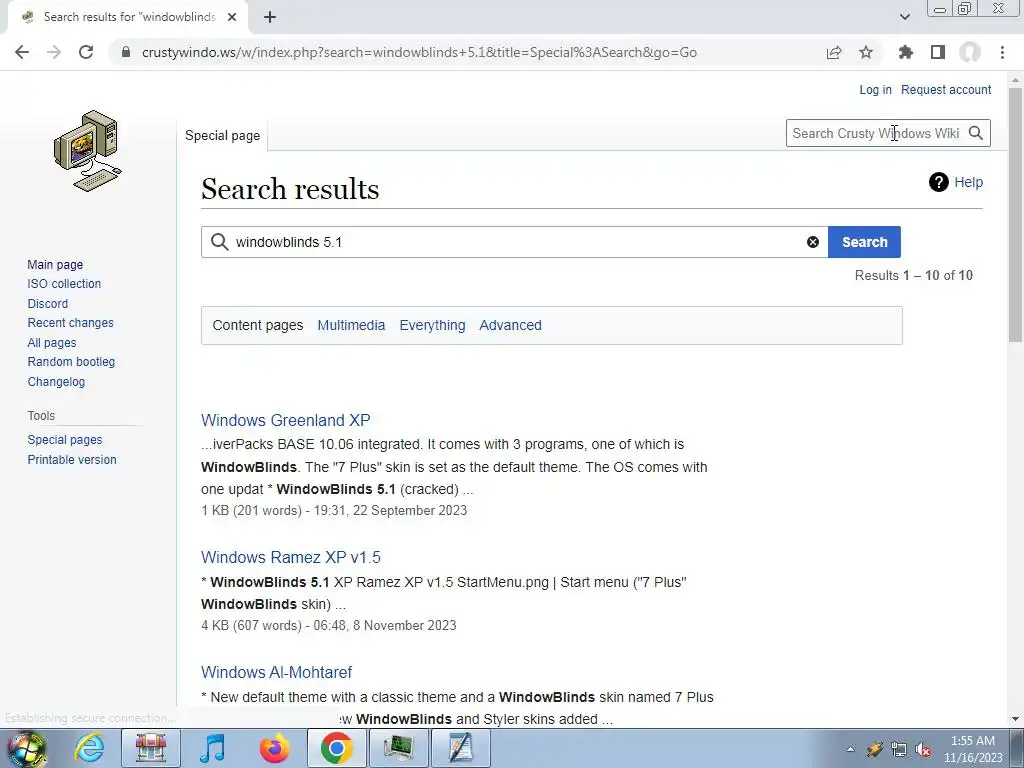Open the WinRAR books taskbar app
Viewport: 1024px width, 768px height.
pos(150,748)
